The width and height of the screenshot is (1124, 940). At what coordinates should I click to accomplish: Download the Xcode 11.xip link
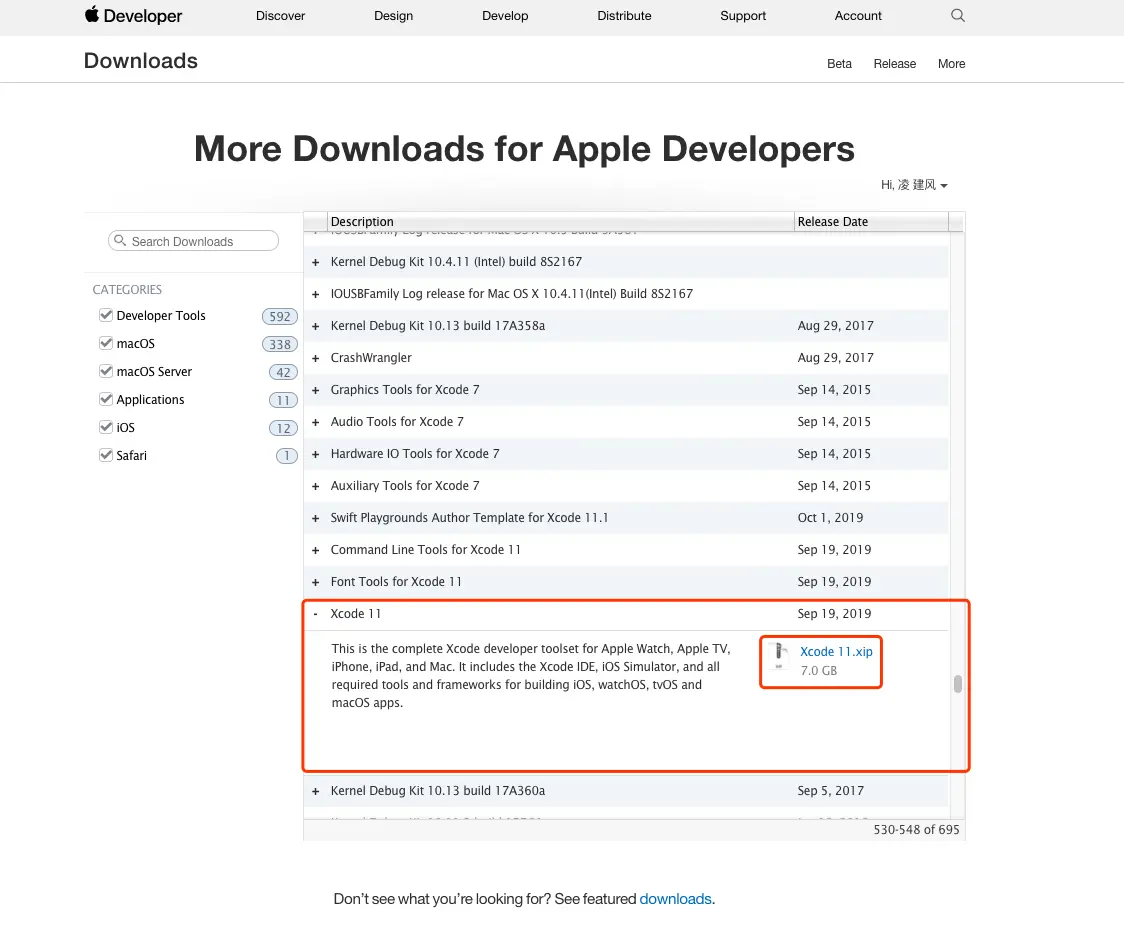click(x=836, y=651)
